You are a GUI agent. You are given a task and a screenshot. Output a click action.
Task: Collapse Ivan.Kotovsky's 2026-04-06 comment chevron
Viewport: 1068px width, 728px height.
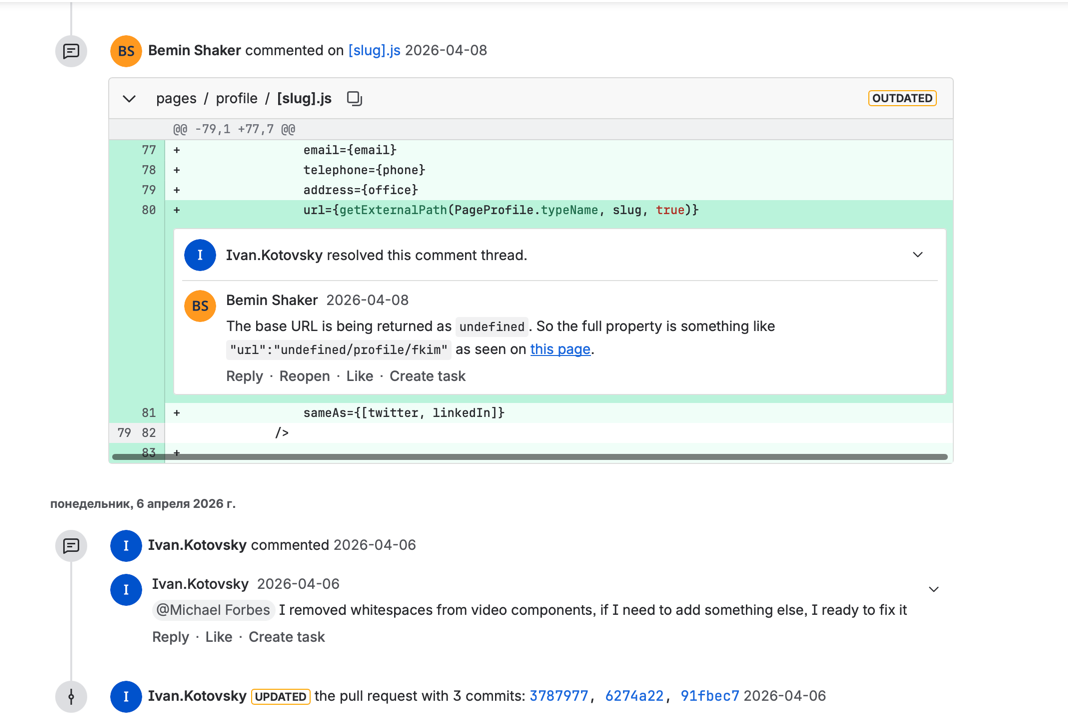(x=933, y=589)
